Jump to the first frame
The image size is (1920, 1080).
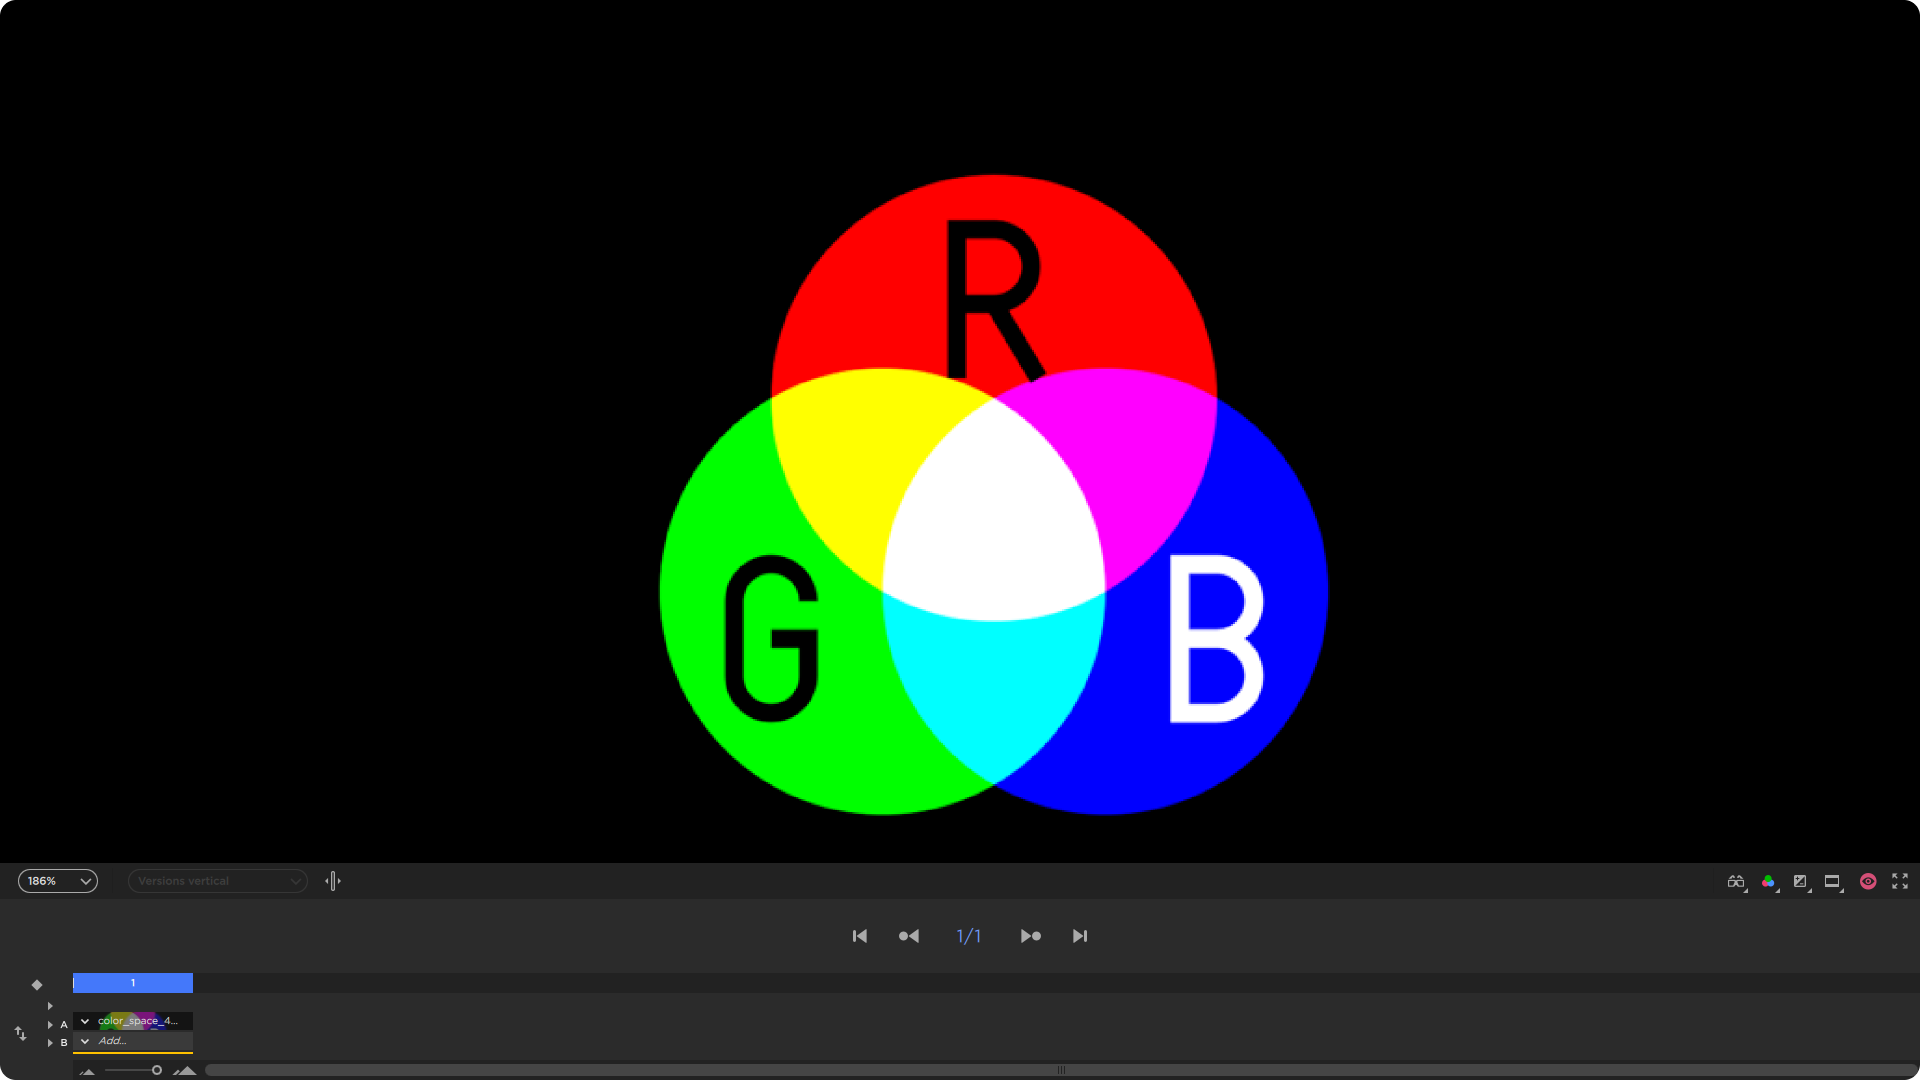(x=860, y=936)
